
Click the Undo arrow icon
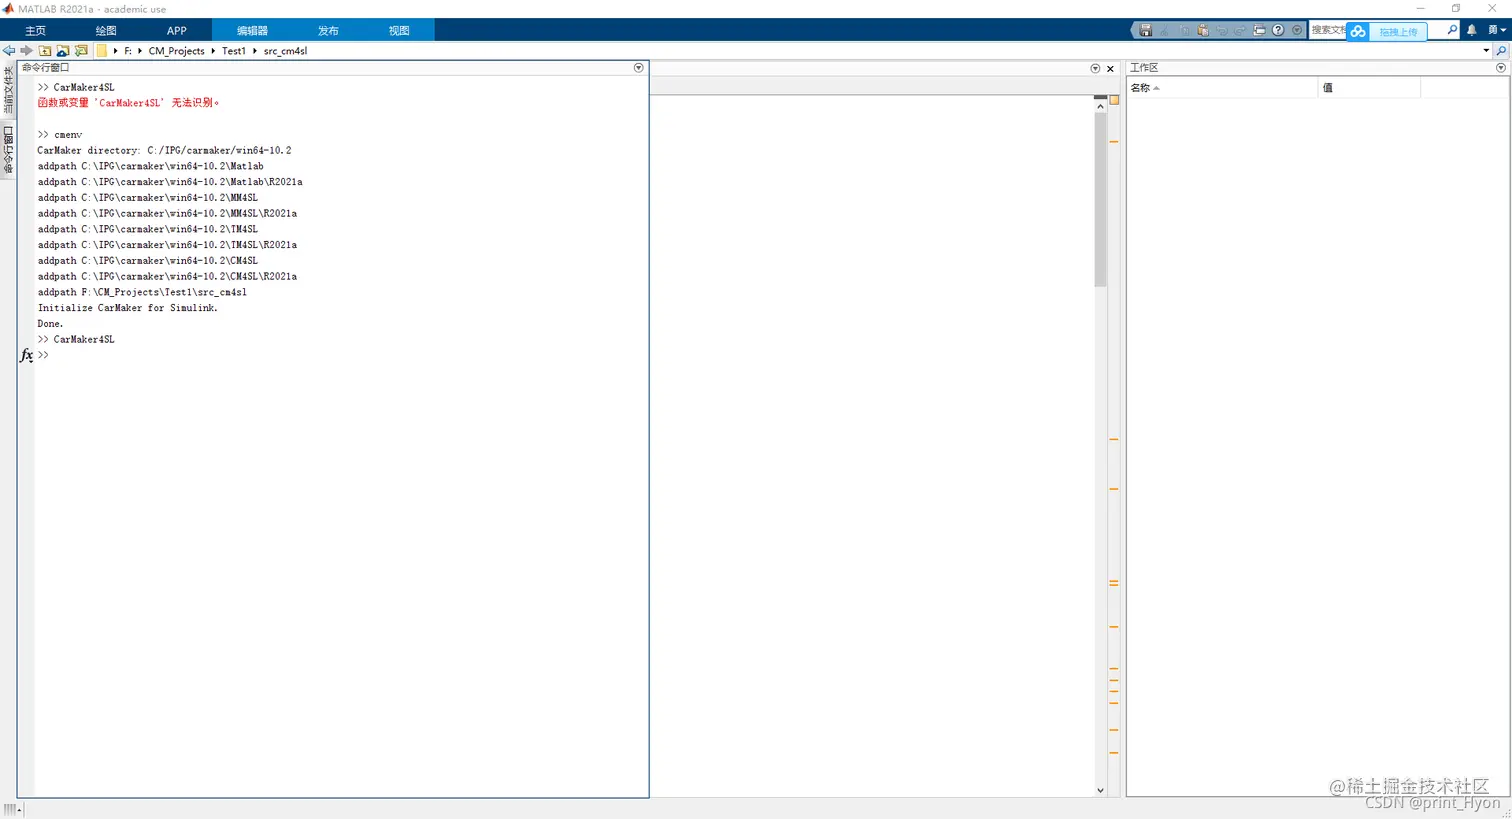tap(1222, 31)
